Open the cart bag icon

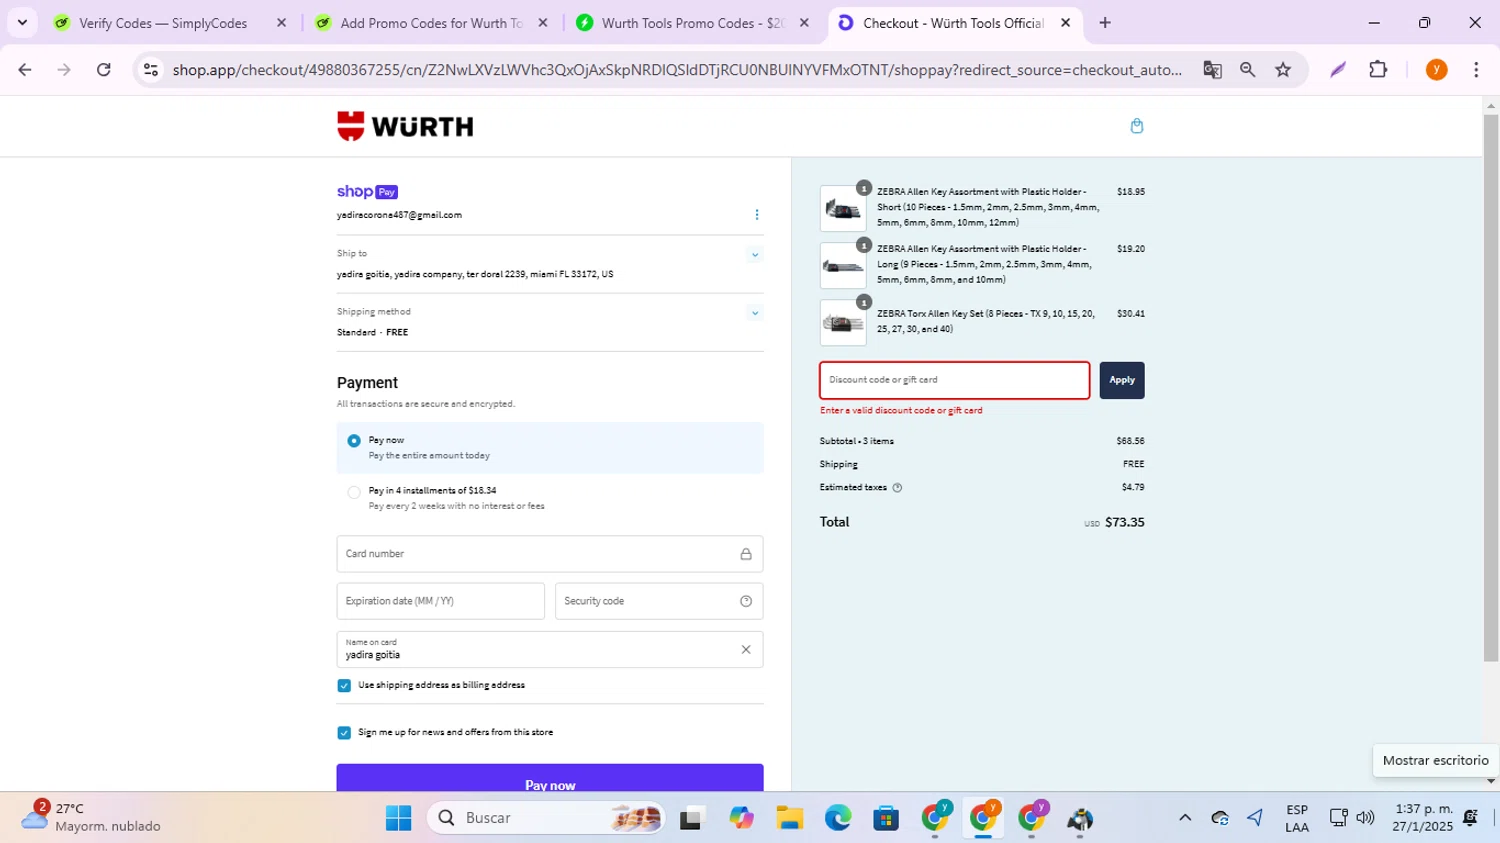tap(1136, 126)
